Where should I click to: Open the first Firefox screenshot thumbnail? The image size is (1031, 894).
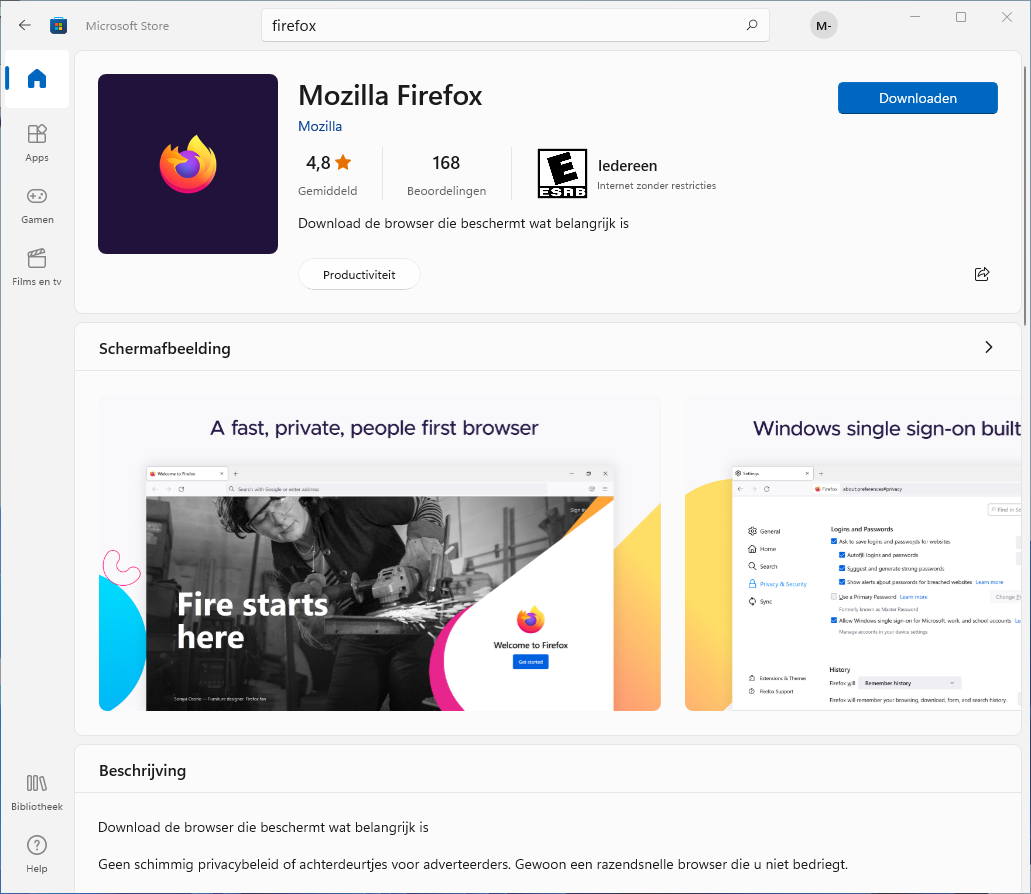(380, 553)
